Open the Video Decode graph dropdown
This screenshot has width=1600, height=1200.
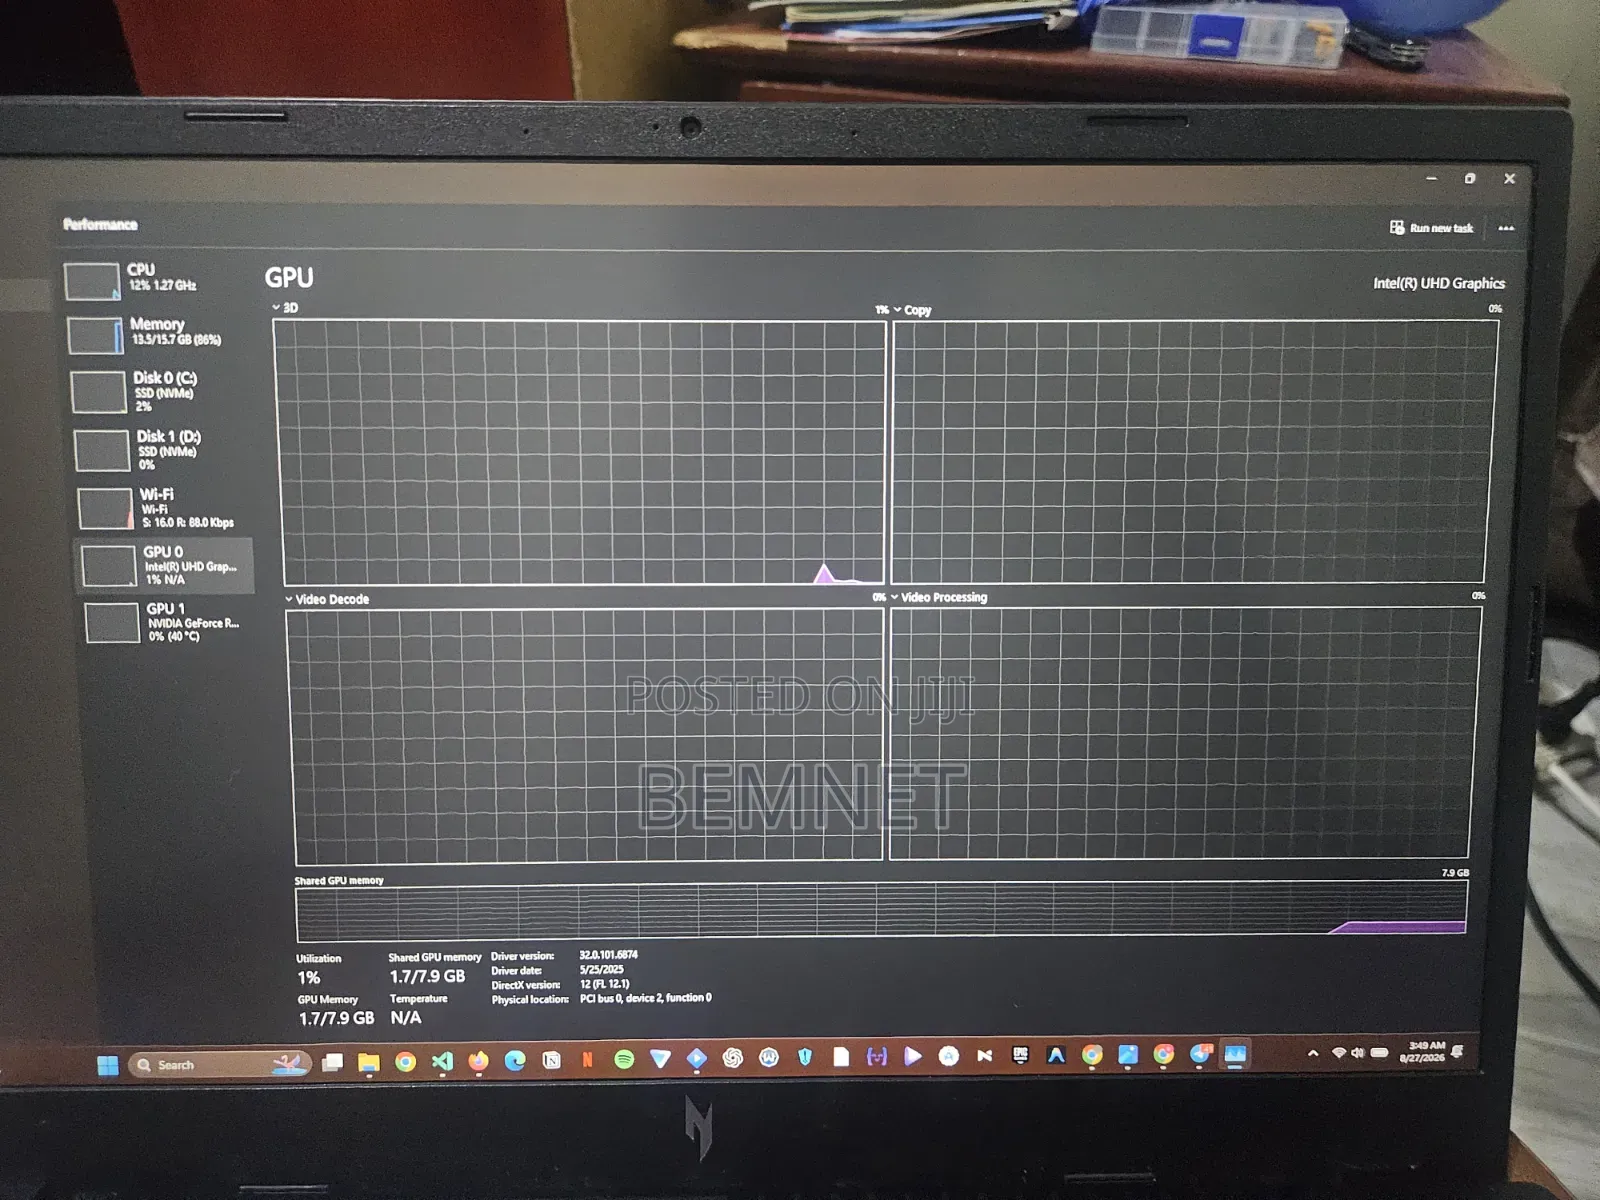(327, 599)
